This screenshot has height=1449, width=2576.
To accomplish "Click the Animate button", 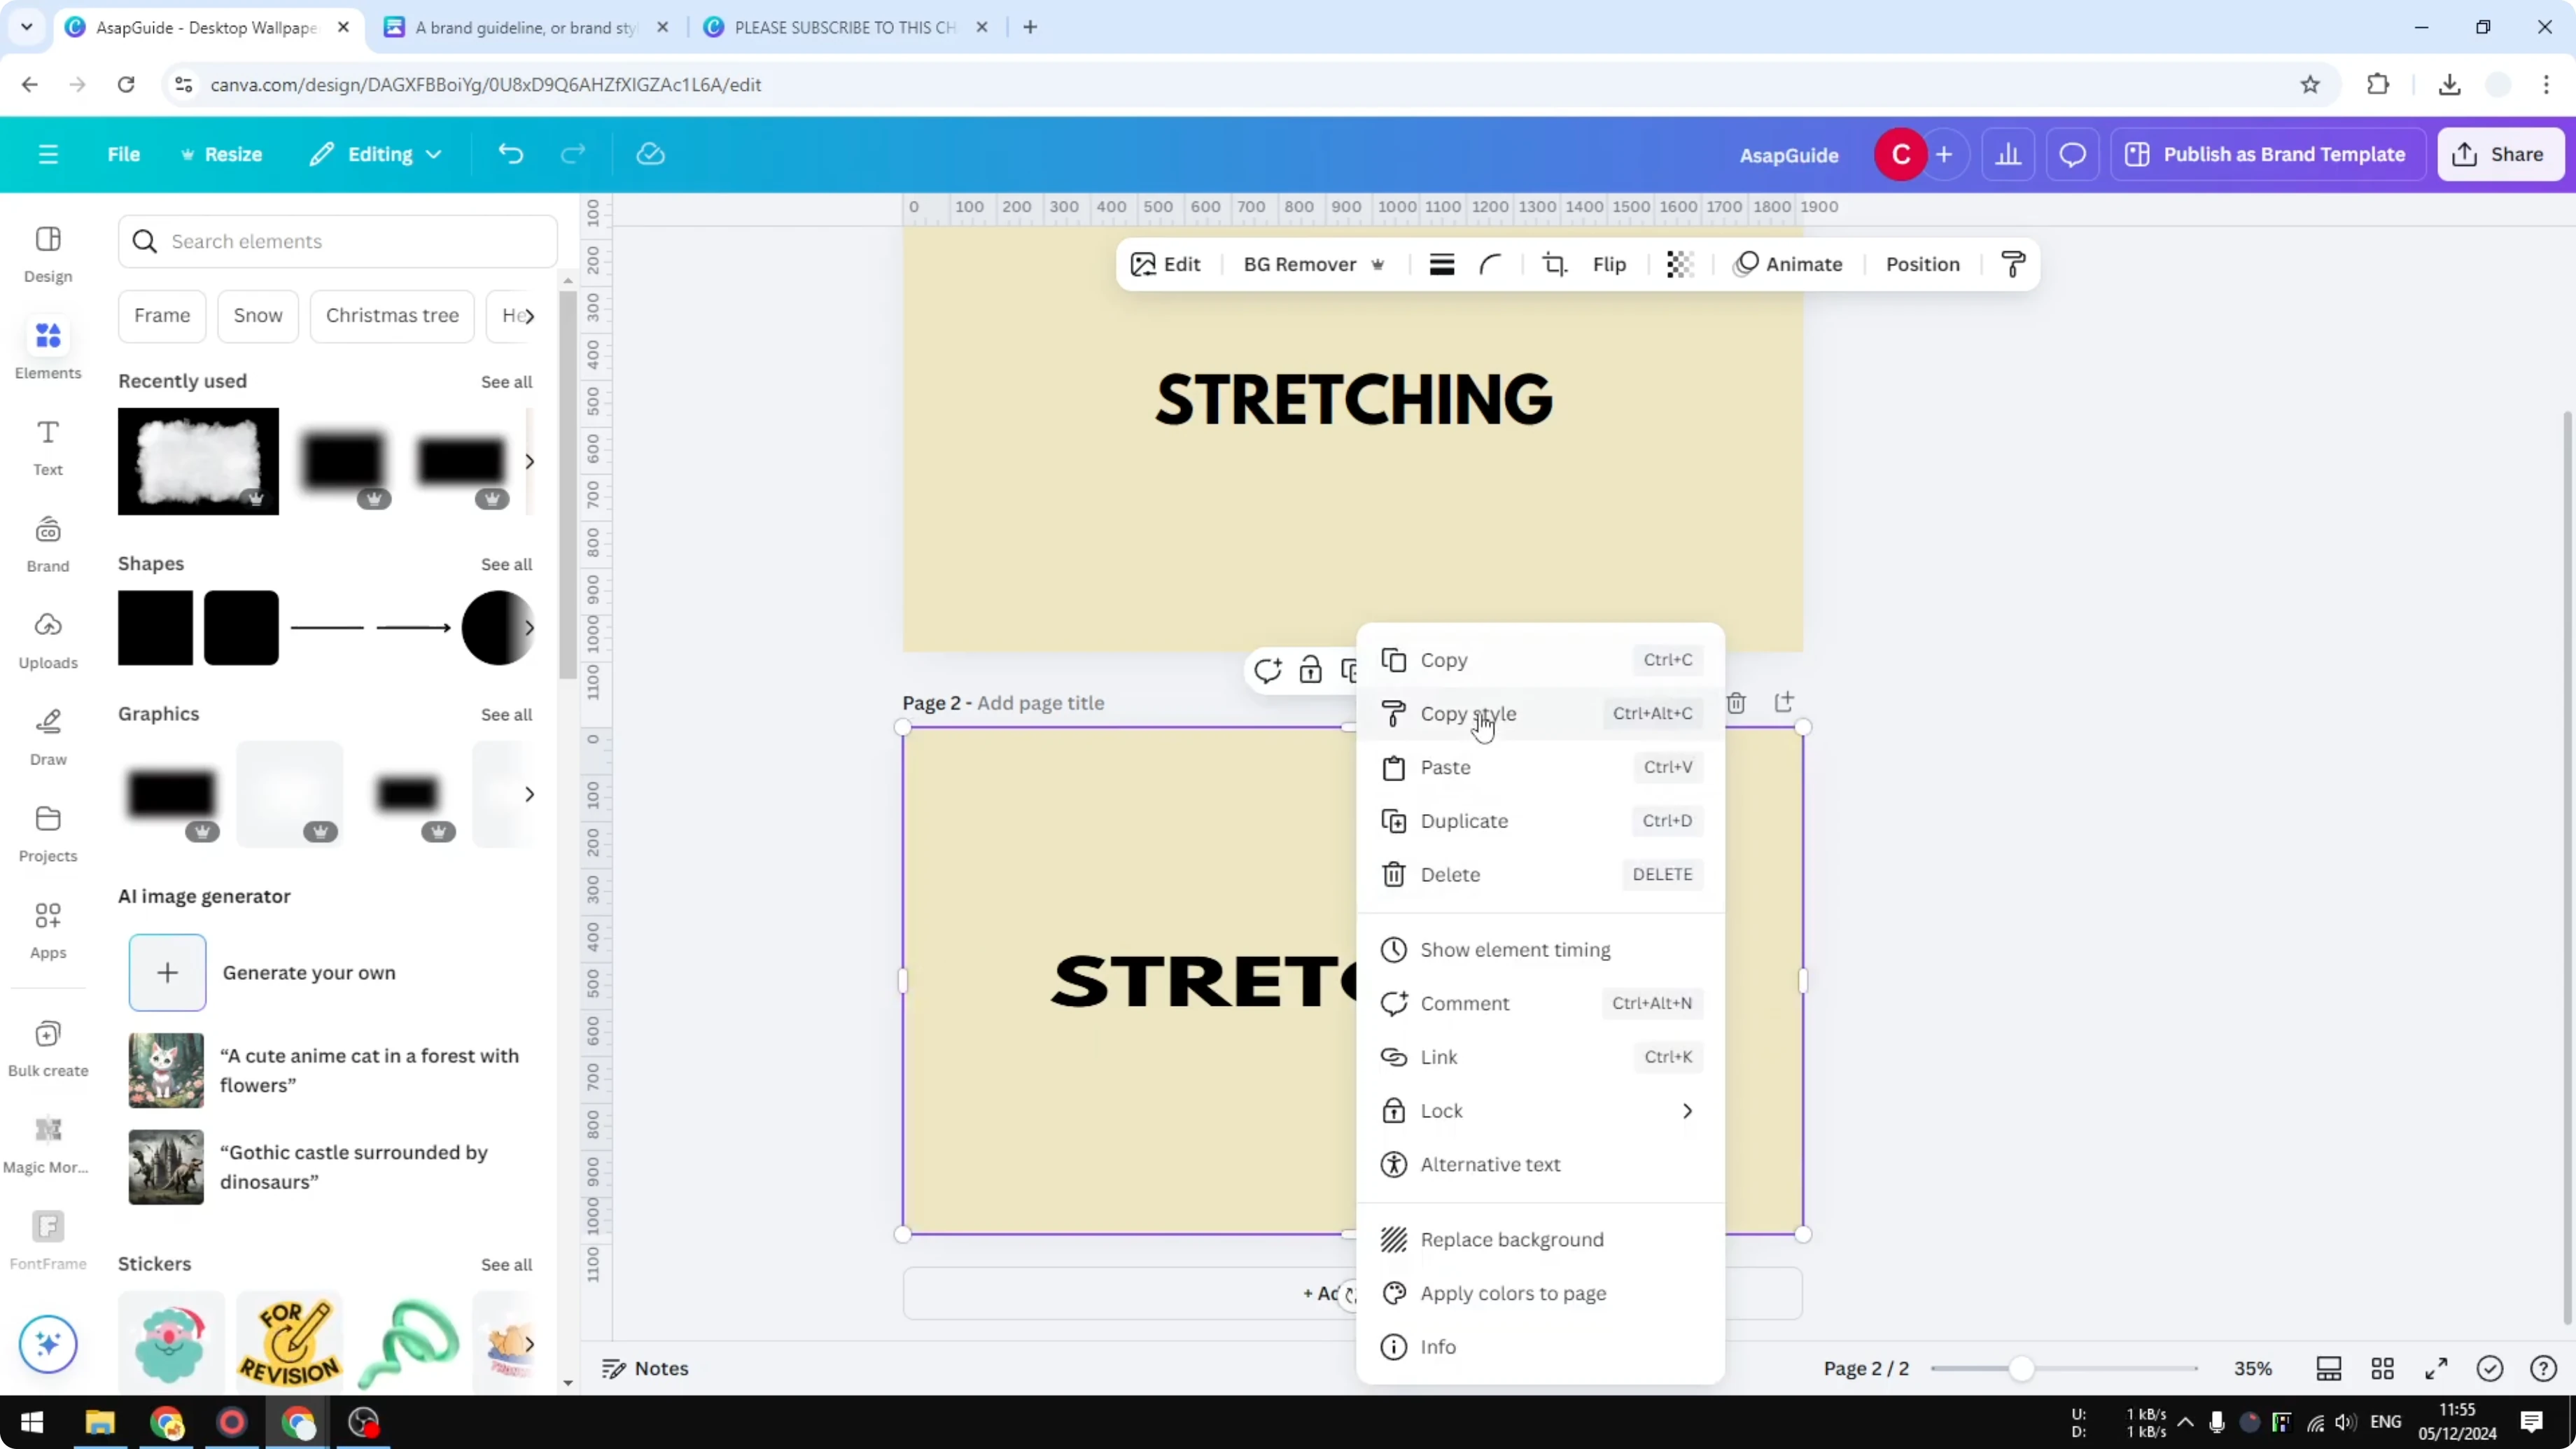I will tap(1788, 264).
